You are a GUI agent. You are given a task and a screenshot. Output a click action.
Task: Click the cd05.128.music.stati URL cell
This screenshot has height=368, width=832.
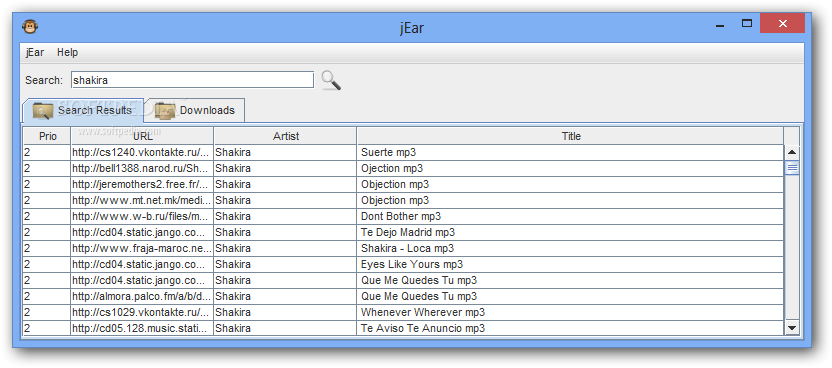coord(142,328)
